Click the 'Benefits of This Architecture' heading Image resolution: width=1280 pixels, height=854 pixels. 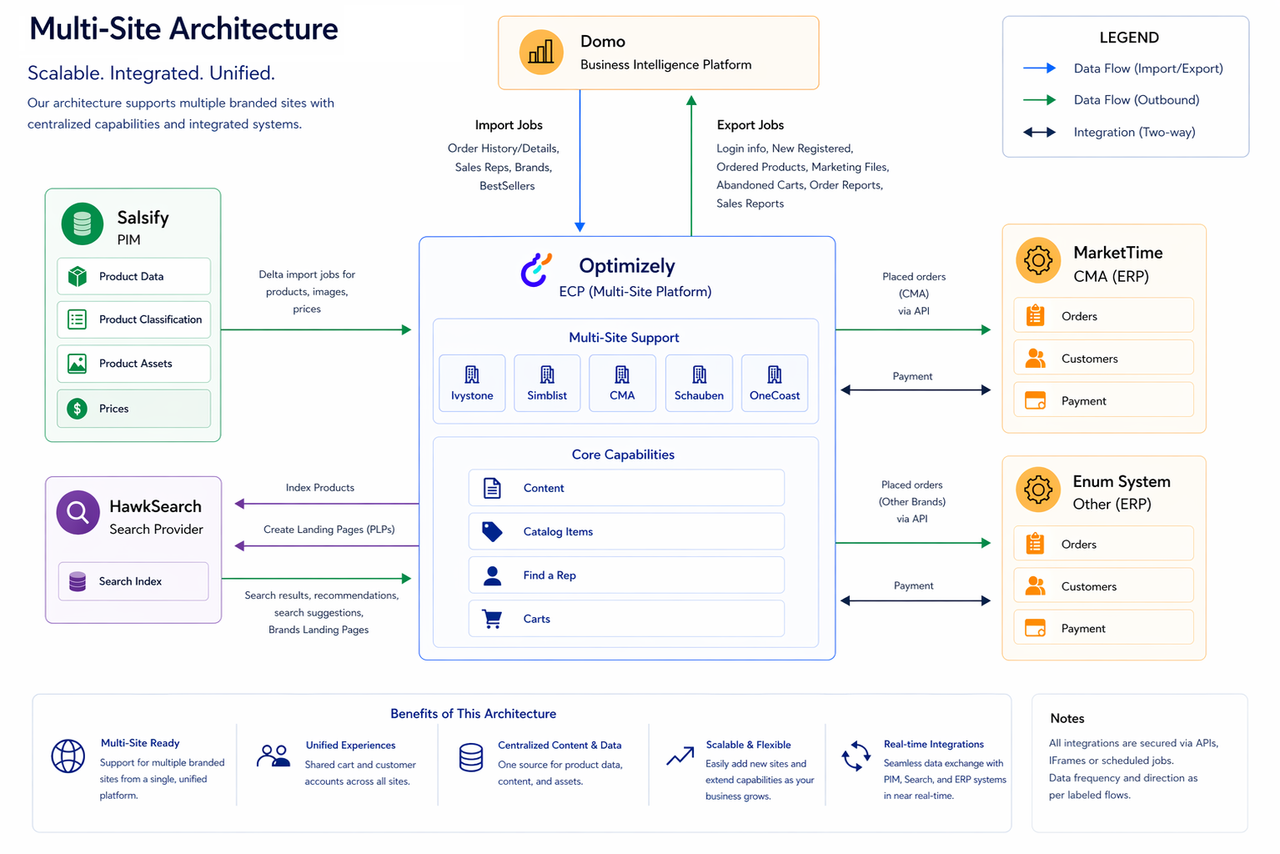pos(473,714)
